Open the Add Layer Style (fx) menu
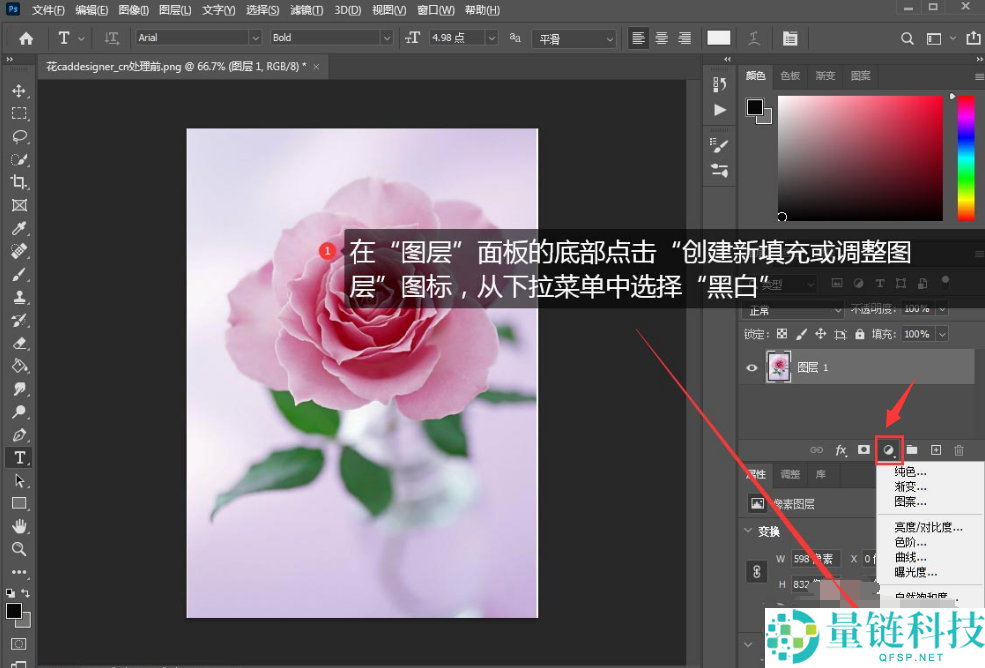The width and height of the screenshot is (985, 668). [x=841, y=450]
